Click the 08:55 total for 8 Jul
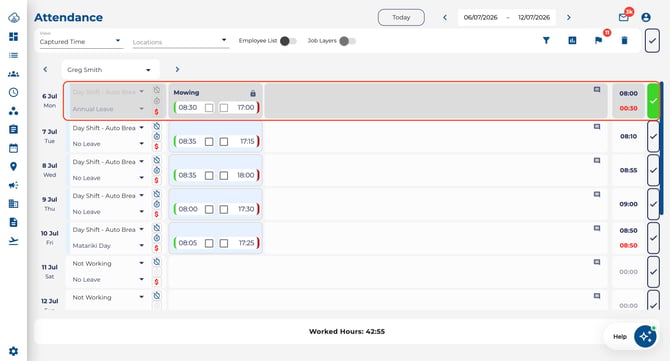This screenshot has width=670, height=361. pyautogui.click(x=628, y=170)
